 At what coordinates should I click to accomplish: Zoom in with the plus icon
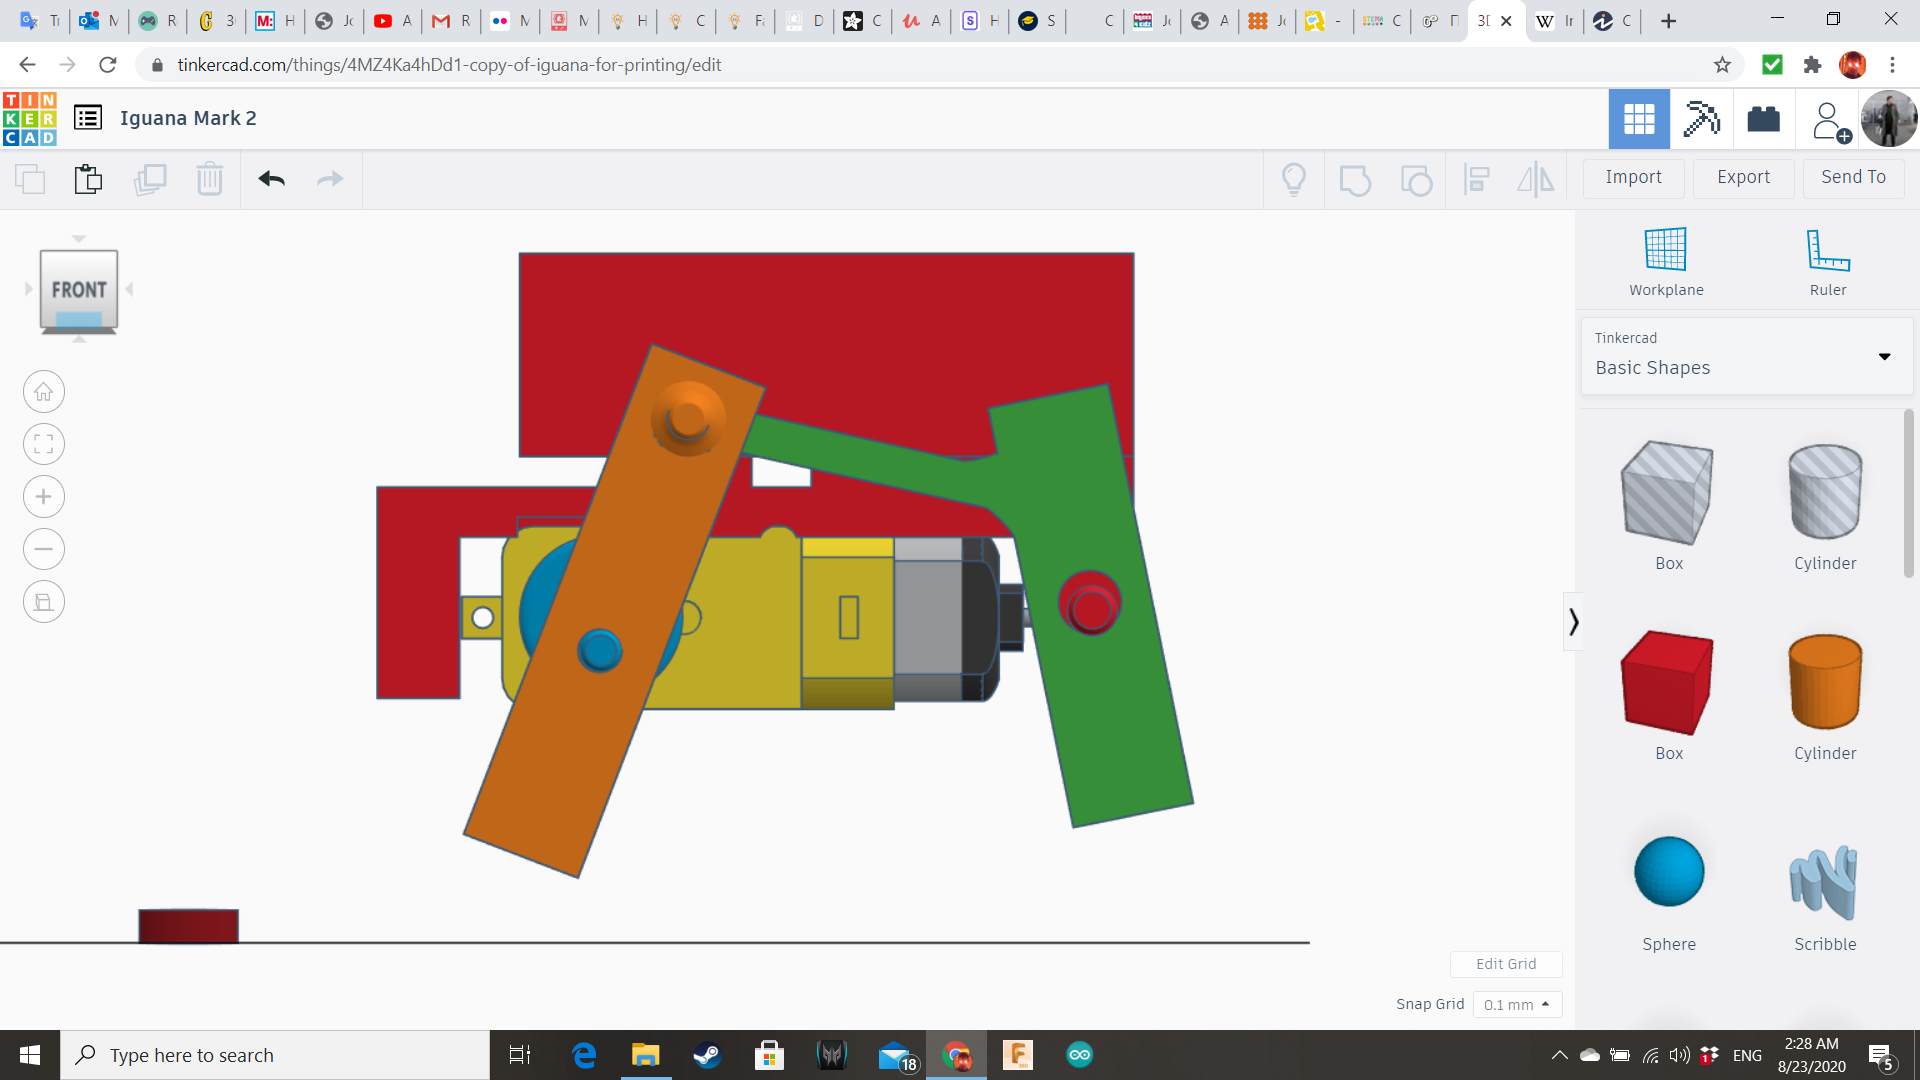pyautogui.click(x=44, y=497)
